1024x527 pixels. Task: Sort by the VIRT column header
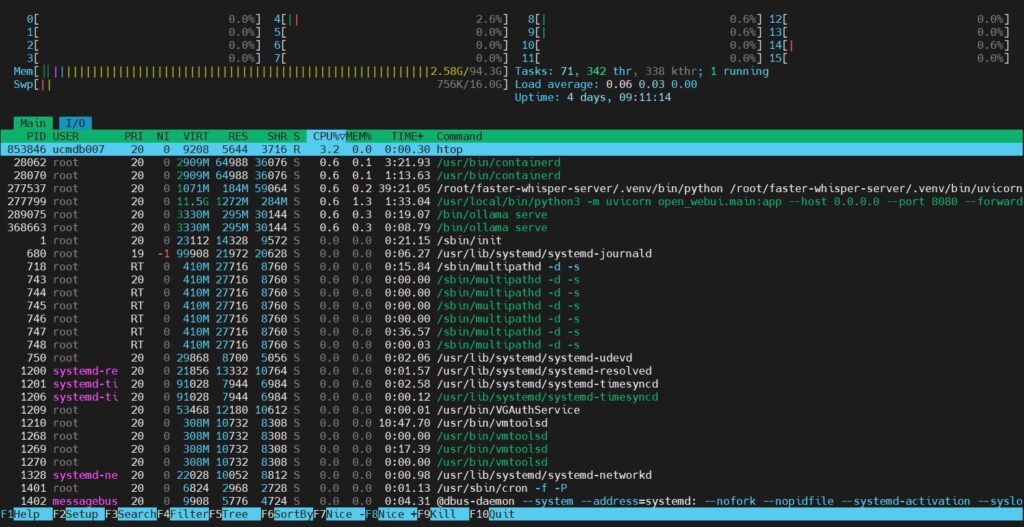[x=196, y=136]
